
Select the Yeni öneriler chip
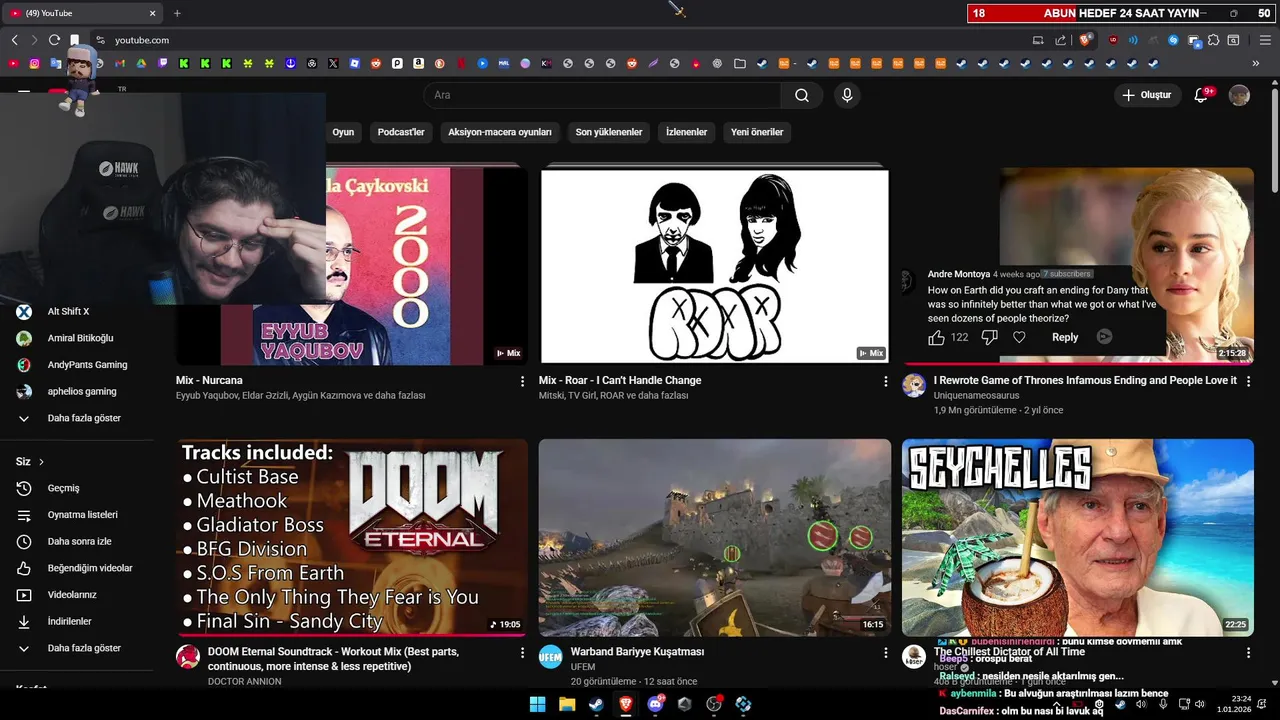tap(757, 132)
